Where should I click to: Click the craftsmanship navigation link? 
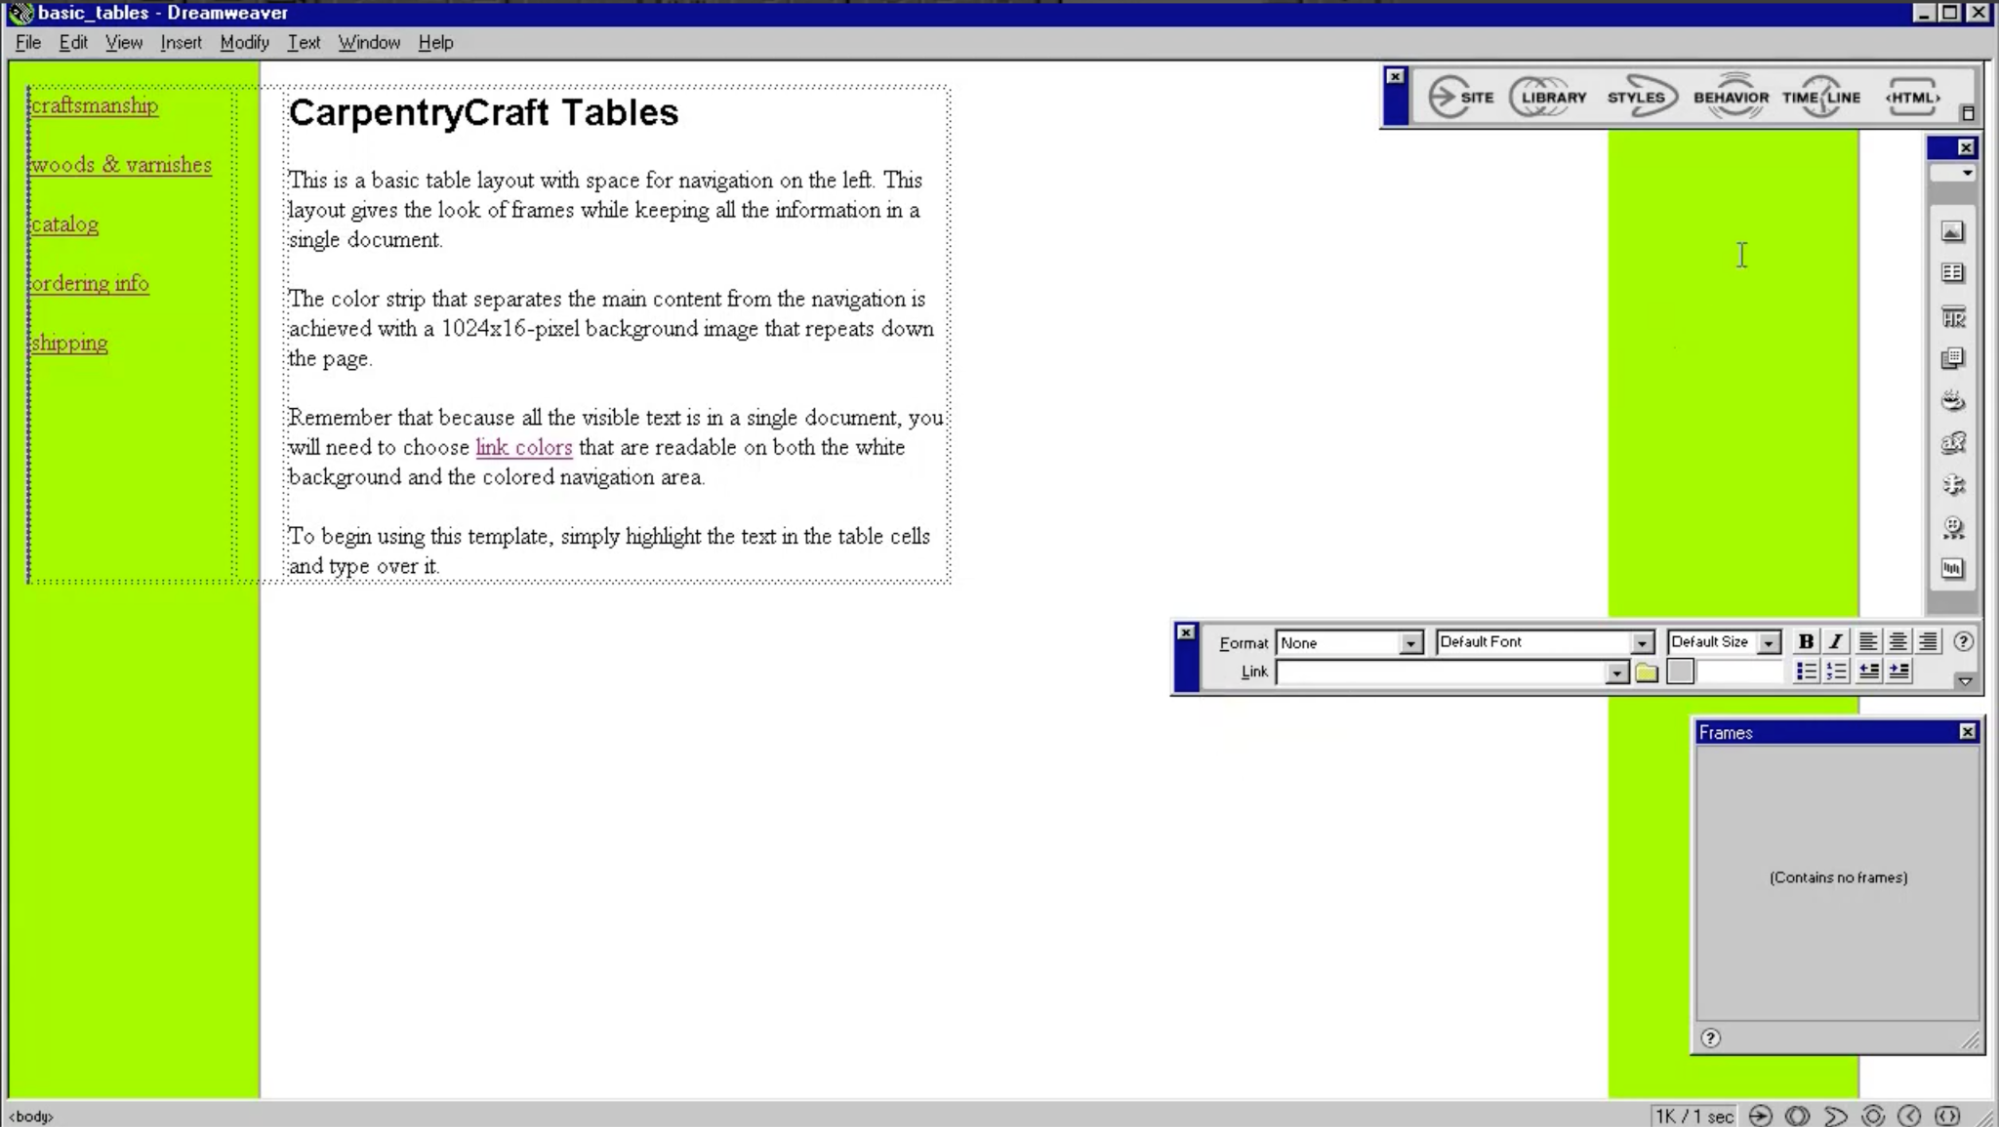click(x=94, y=105)
